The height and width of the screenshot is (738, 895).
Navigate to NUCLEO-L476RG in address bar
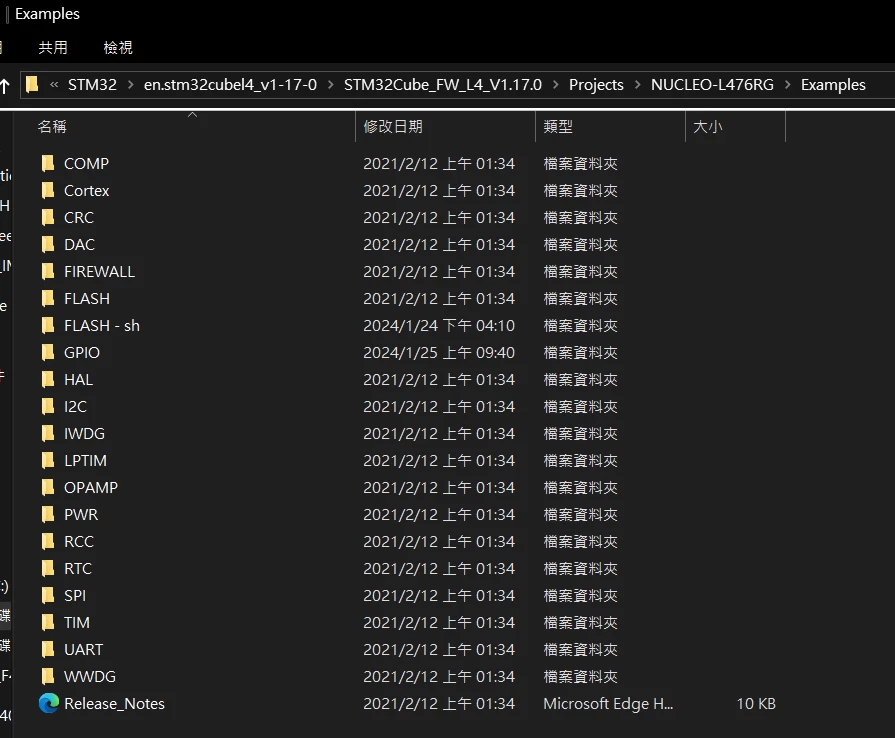pos(712,85)
